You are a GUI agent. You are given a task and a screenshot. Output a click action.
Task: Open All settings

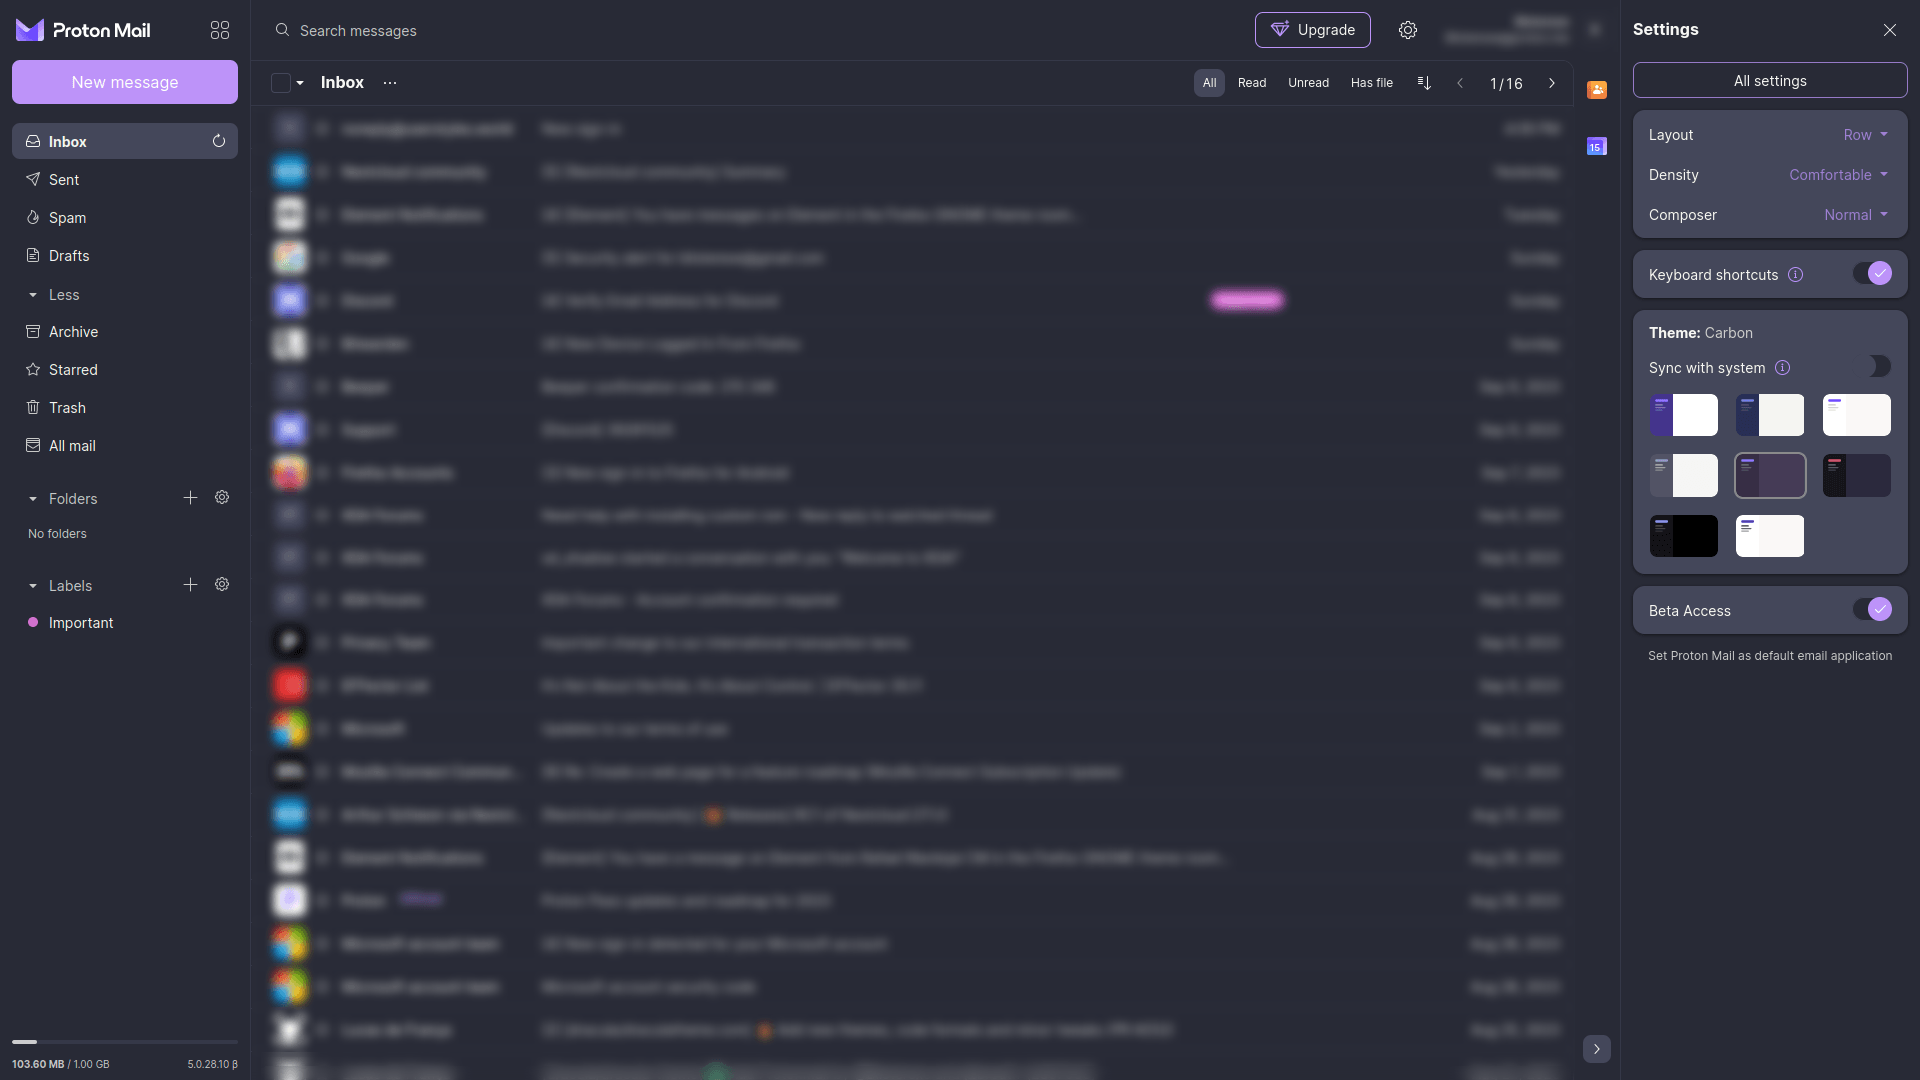pos(1770,81)
